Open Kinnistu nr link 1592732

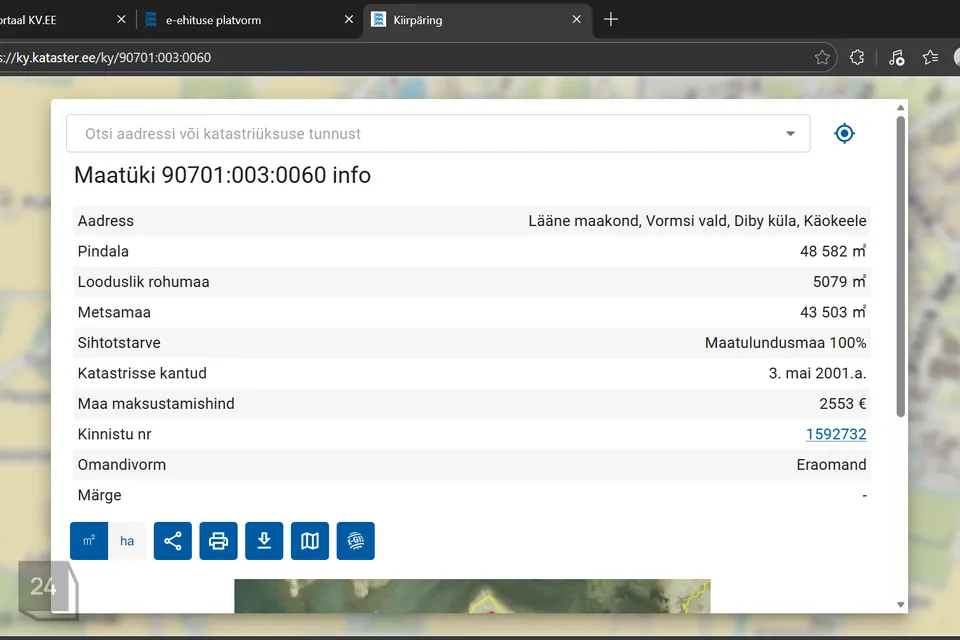836,434
